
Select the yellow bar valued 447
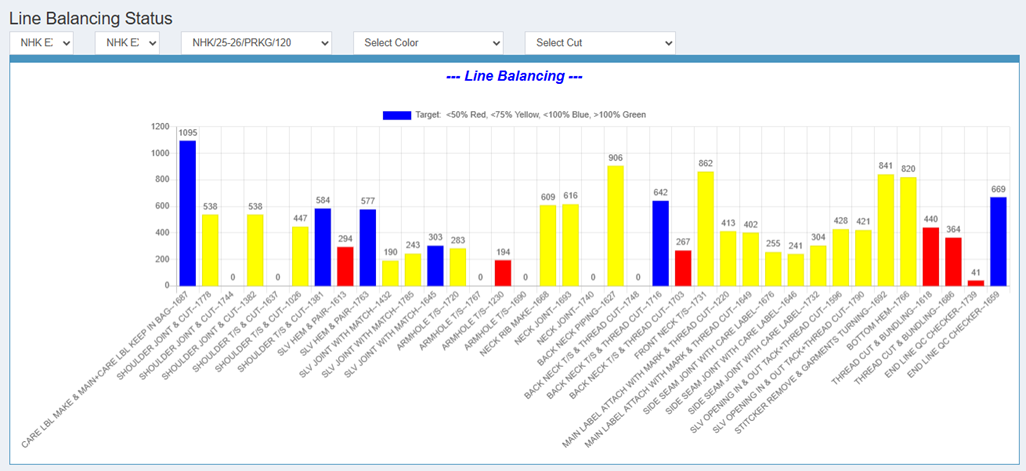(x=300, y=256)
